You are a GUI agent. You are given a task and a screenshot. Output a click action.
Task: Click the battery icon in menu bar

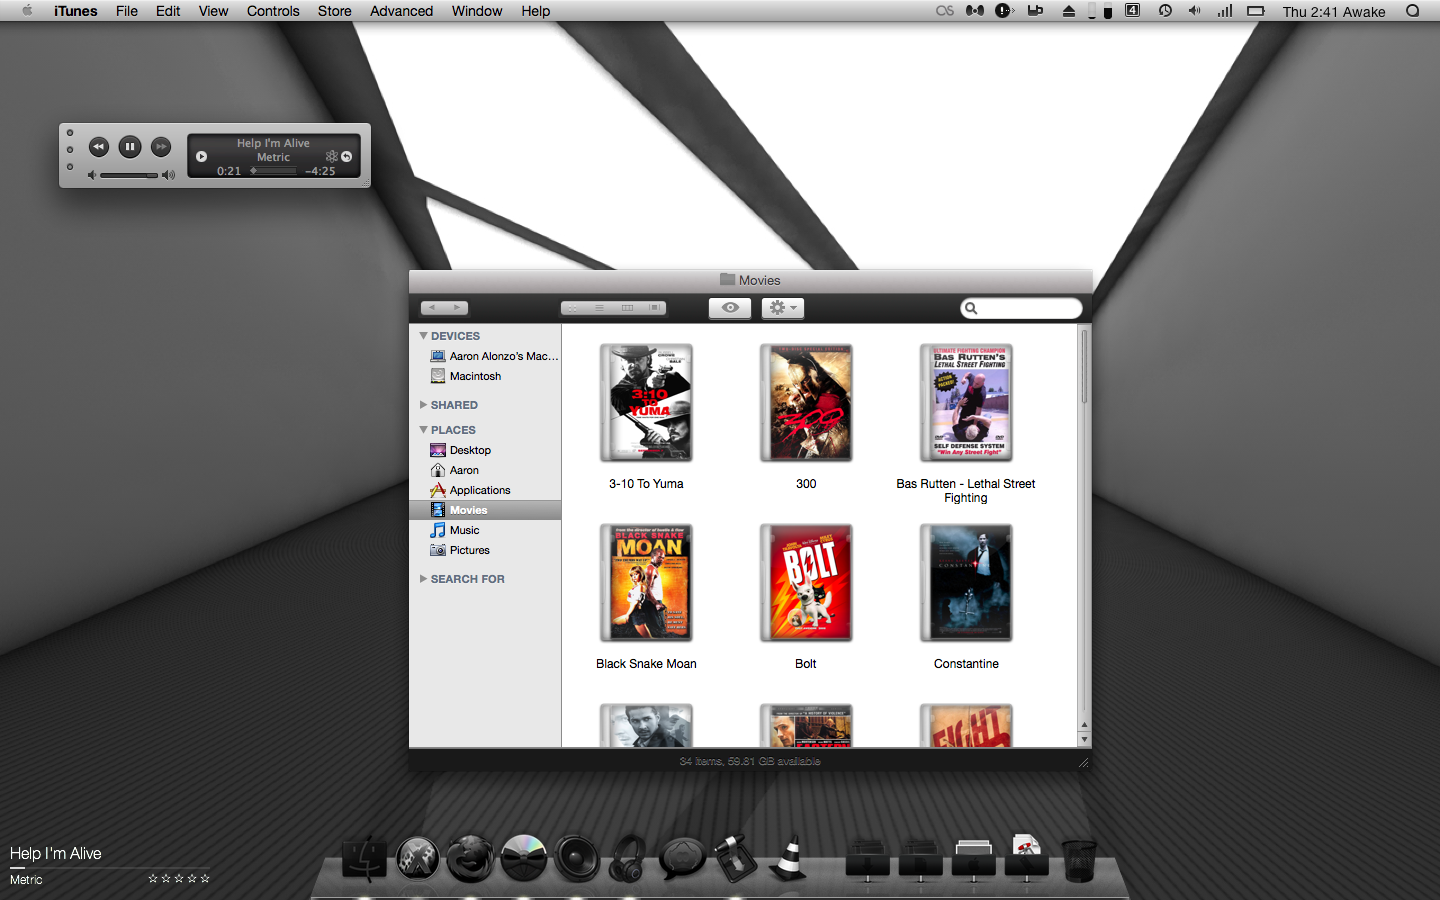click(x=1256, y=11)
